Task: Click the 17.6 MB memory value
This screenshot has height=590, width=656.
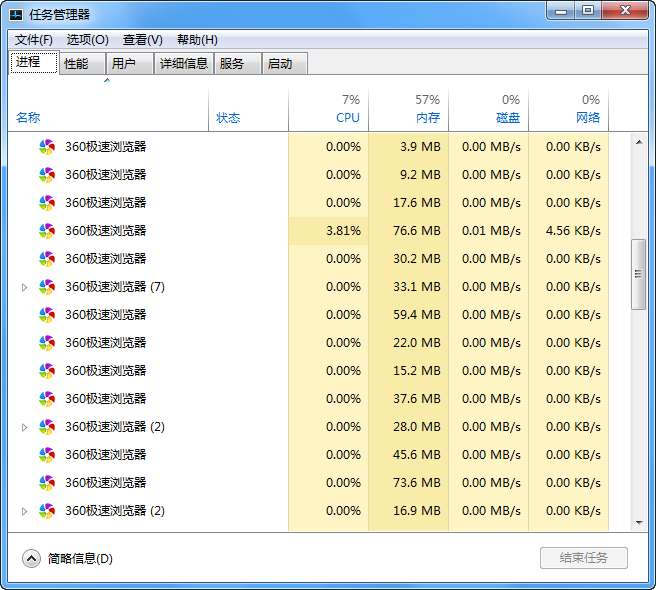Action: pyautogui.click(x=417, y=203)
